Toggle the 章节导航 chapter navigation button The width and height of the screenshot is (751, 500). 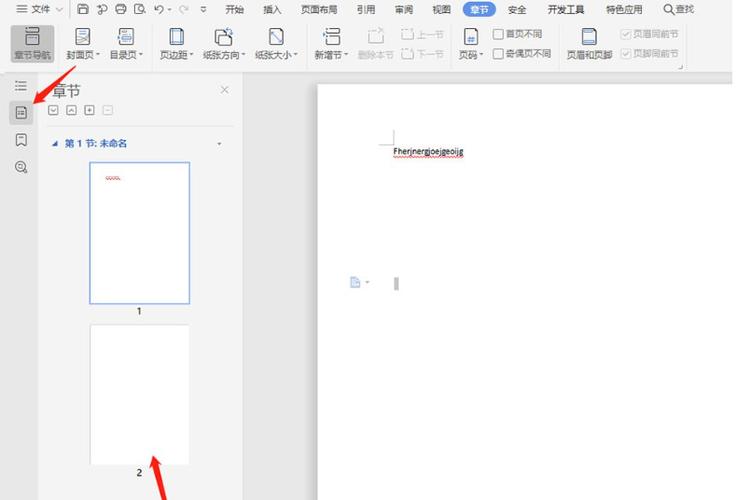coord(32,44)
